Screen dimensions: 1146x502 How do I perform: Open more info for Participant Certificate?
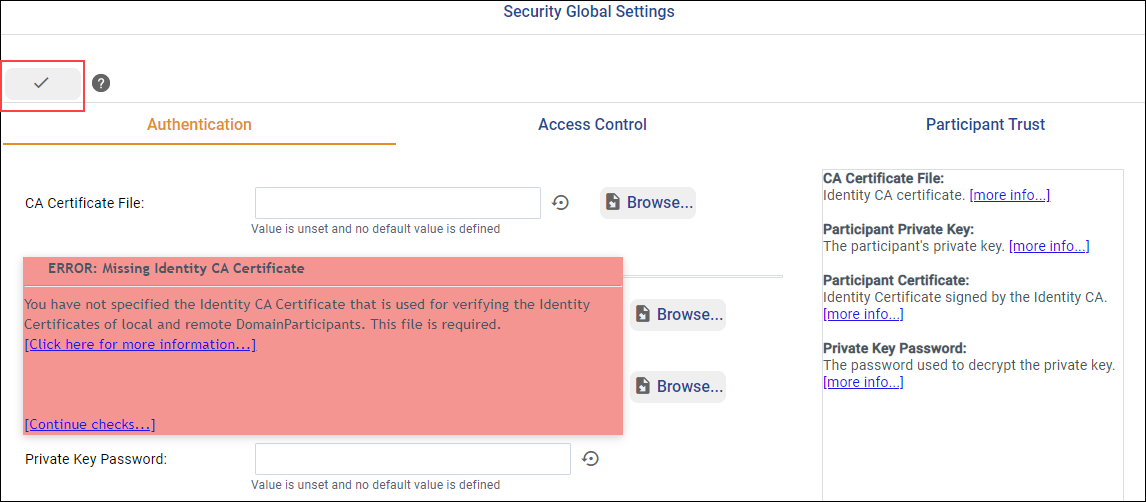863,314
